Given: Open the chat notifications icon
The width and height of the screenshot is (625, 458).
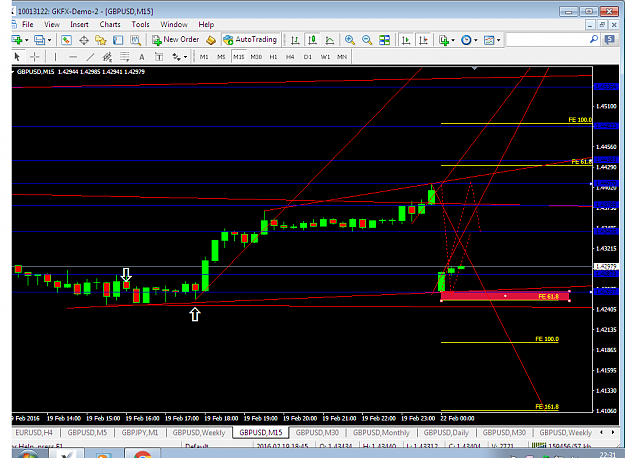Looking at the screenshot, I should 609,39.
